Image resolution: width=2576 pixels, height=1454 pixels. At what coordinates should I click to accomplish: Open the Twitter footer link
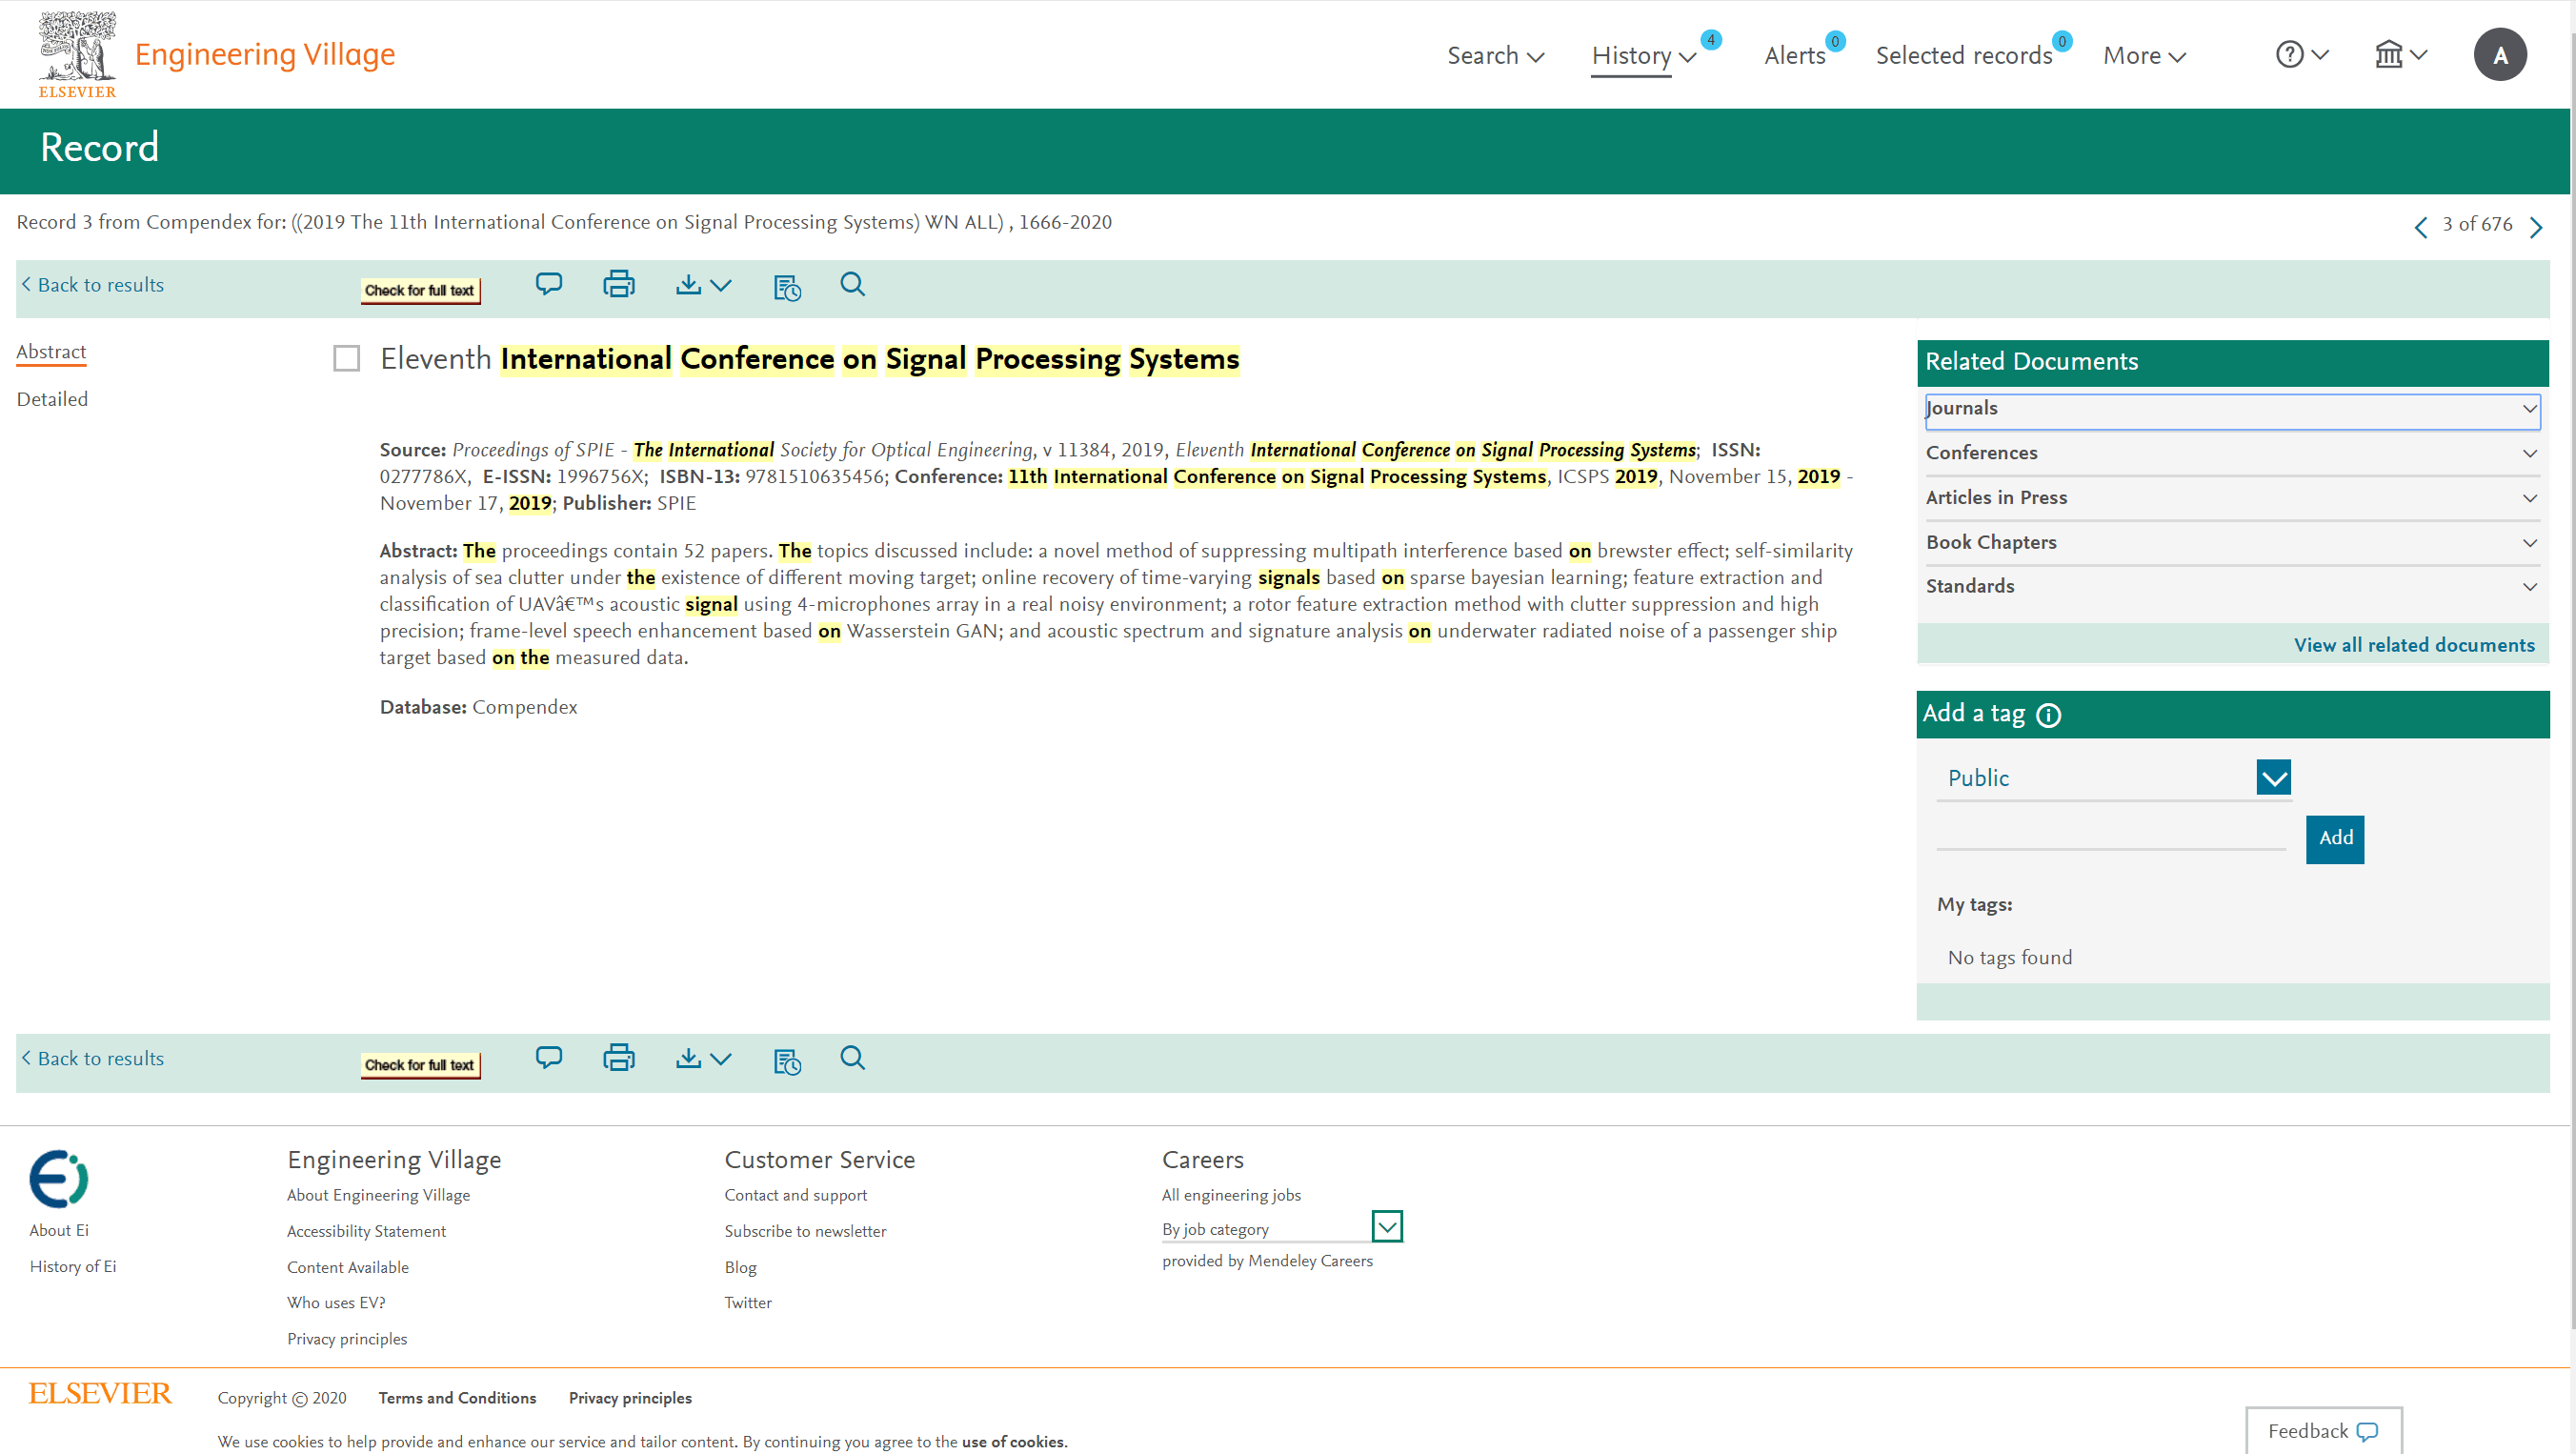tap(748, 1302)
